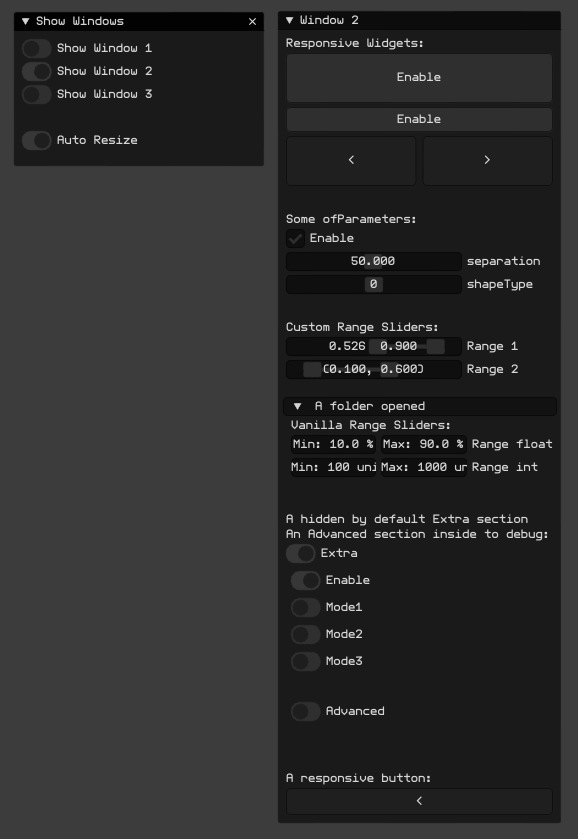Uncheck the Enable checkbox under ofParameters
The width and height of the screenshot is (578, 839).
pyautogui.click(x=295, y=238)
